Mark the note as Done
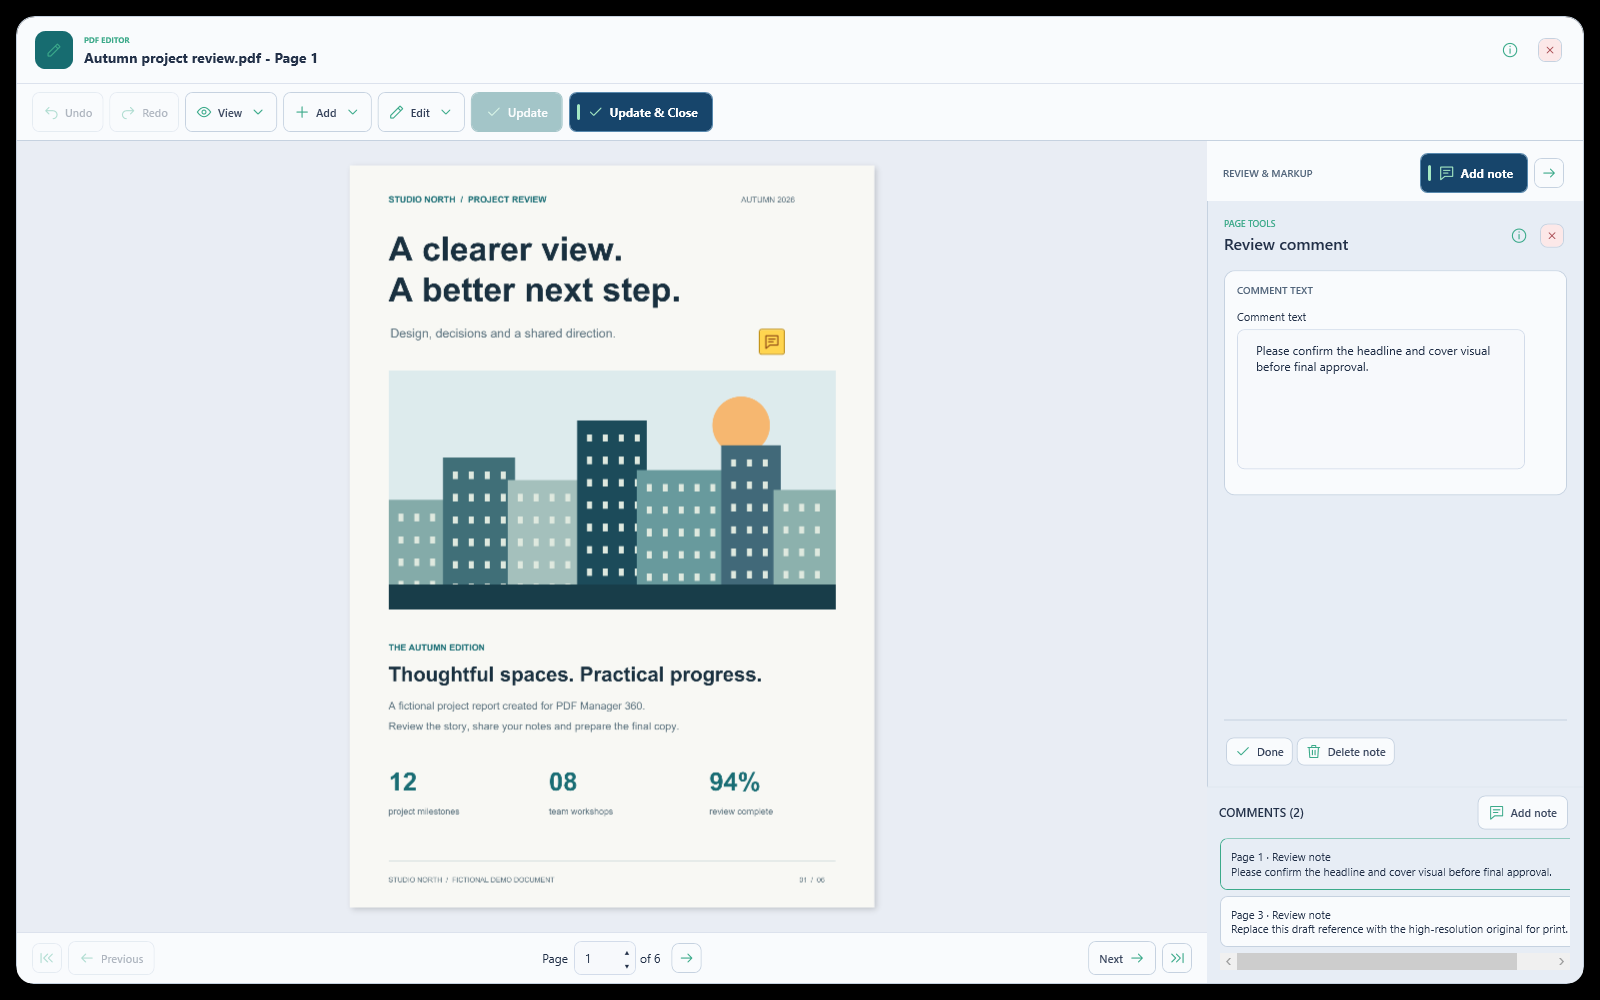The image size is (1600, 1000). [1260, 752]
